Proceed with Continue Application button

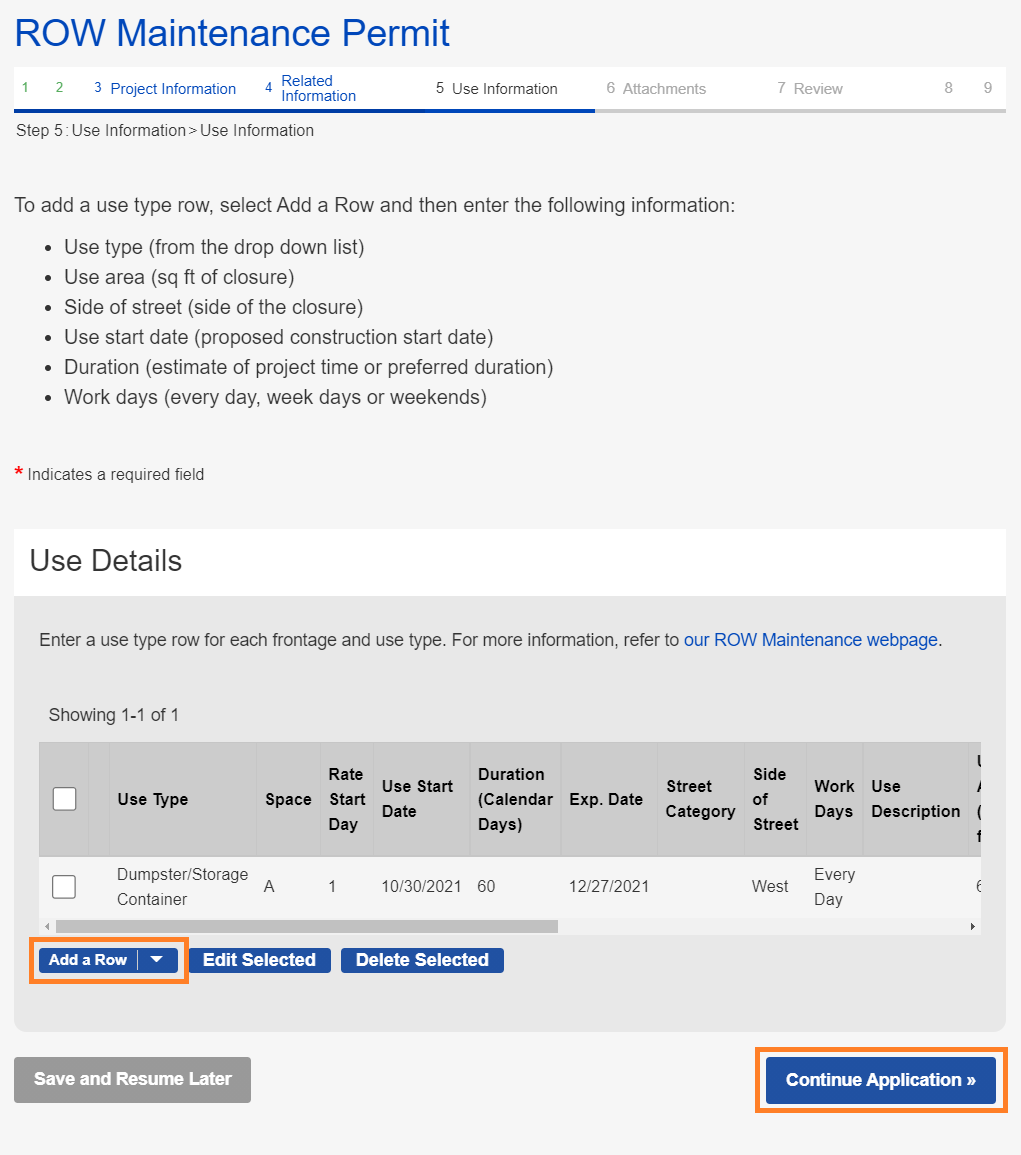coord(880,1080)
